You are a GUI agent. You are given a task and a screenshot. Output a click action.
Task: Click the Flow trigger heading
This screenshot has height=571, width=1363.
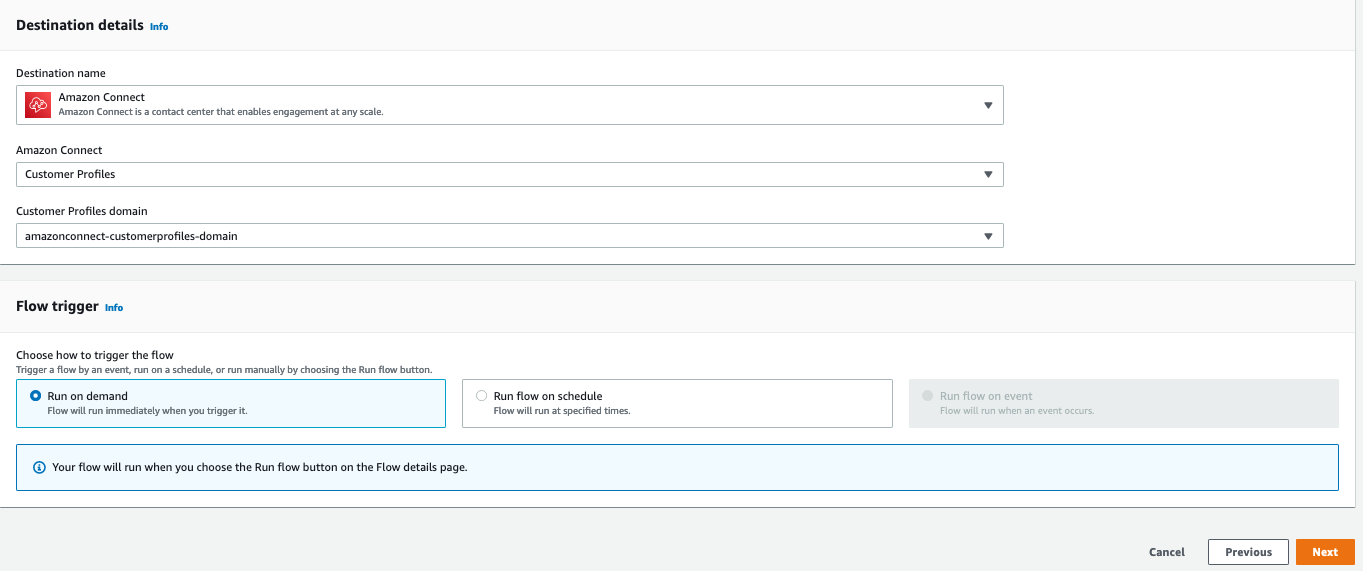point(57,306)
